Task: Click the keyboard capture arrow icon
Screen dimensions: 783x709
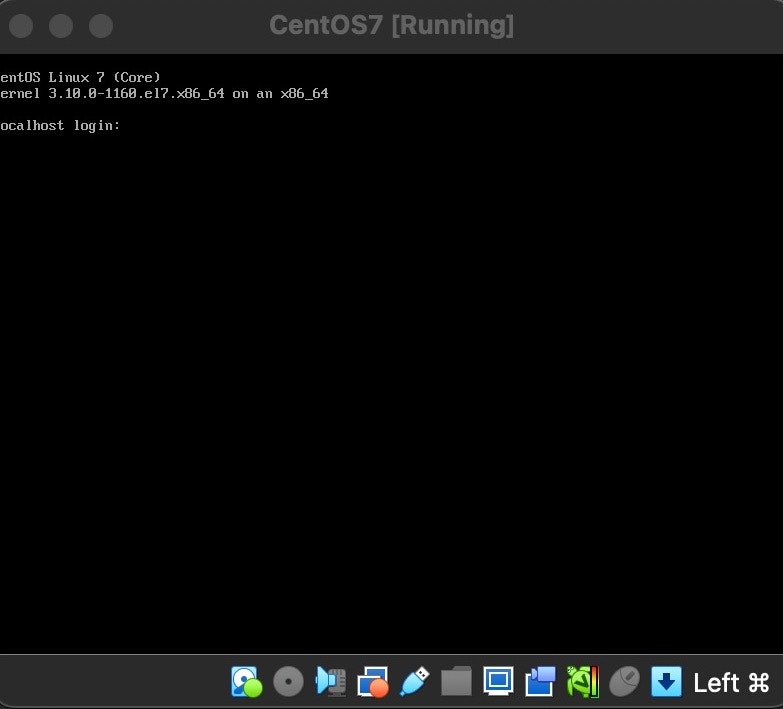Action: point(666,682)
